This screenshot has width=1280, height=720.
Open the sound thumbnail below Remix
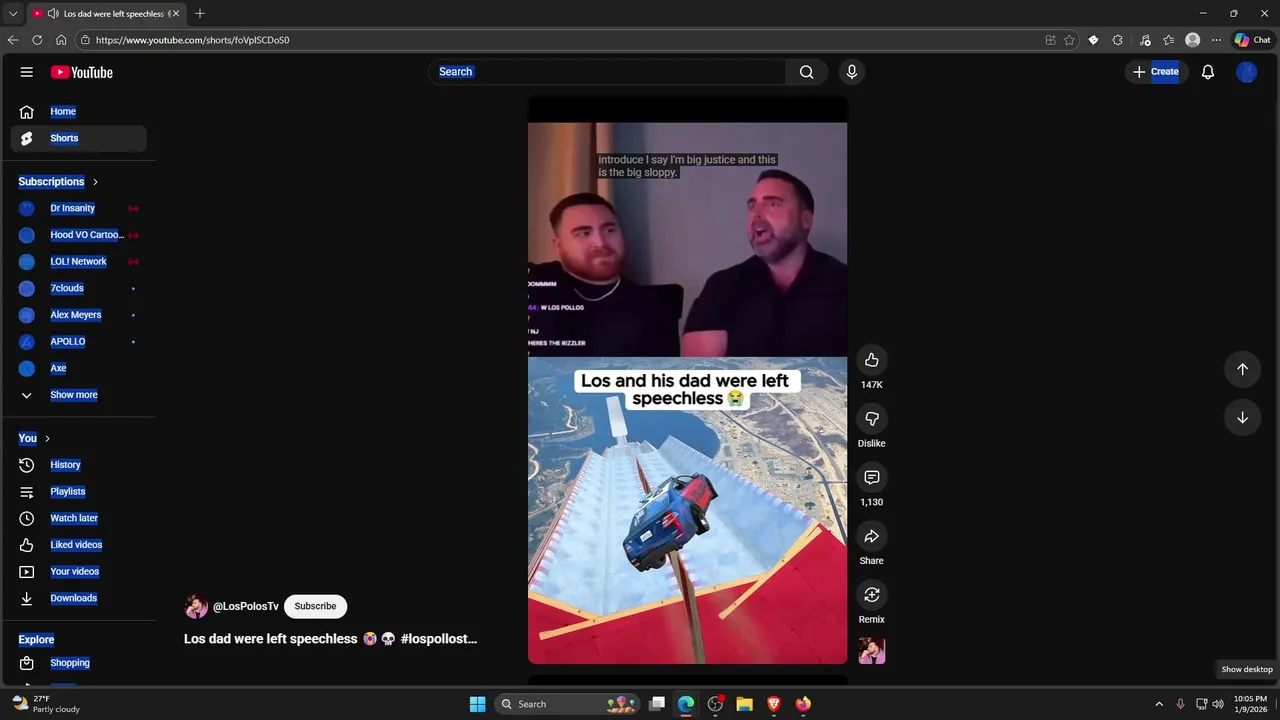coord(872,651)
